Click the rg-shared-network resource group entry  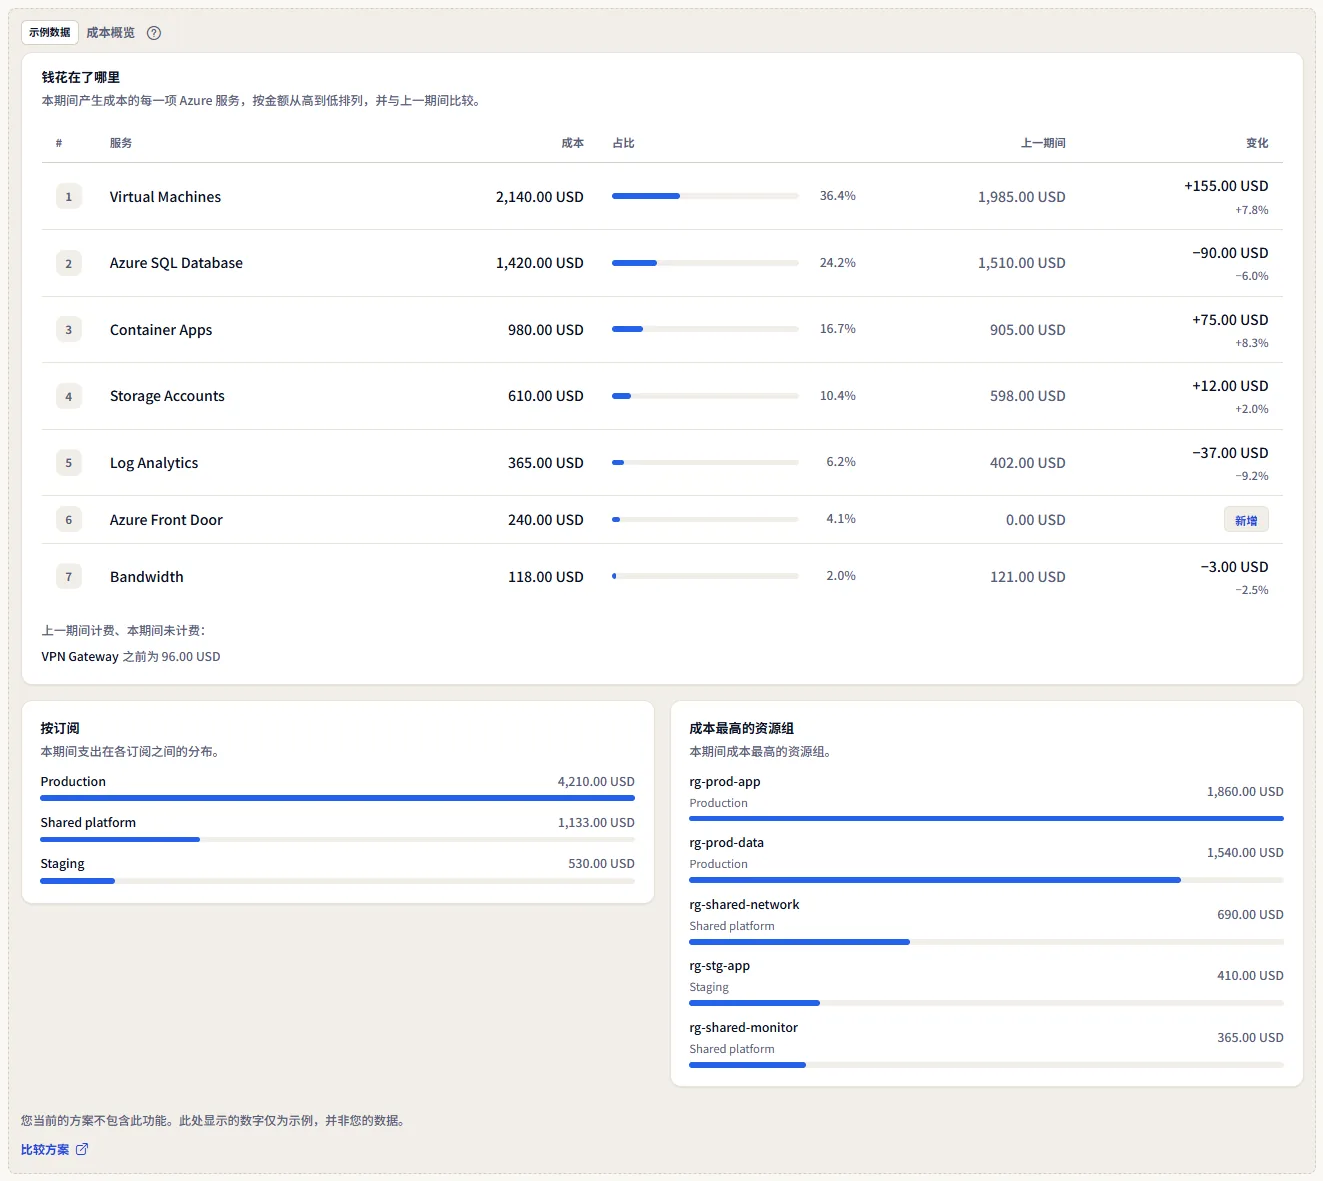click(x=986, y=920)
